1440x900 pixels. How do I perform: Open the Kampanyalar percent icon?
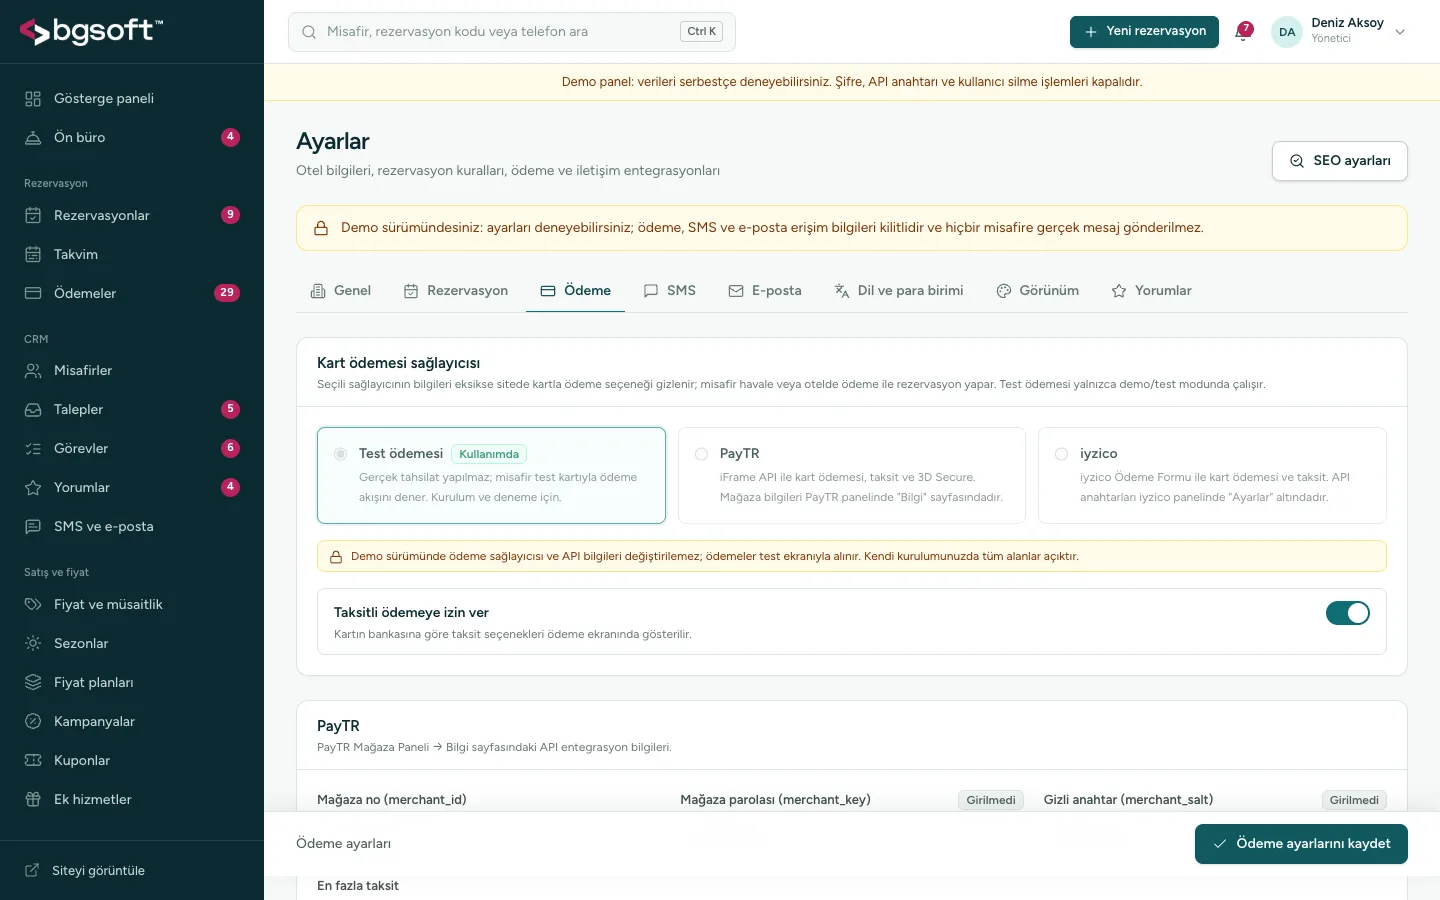33,722
